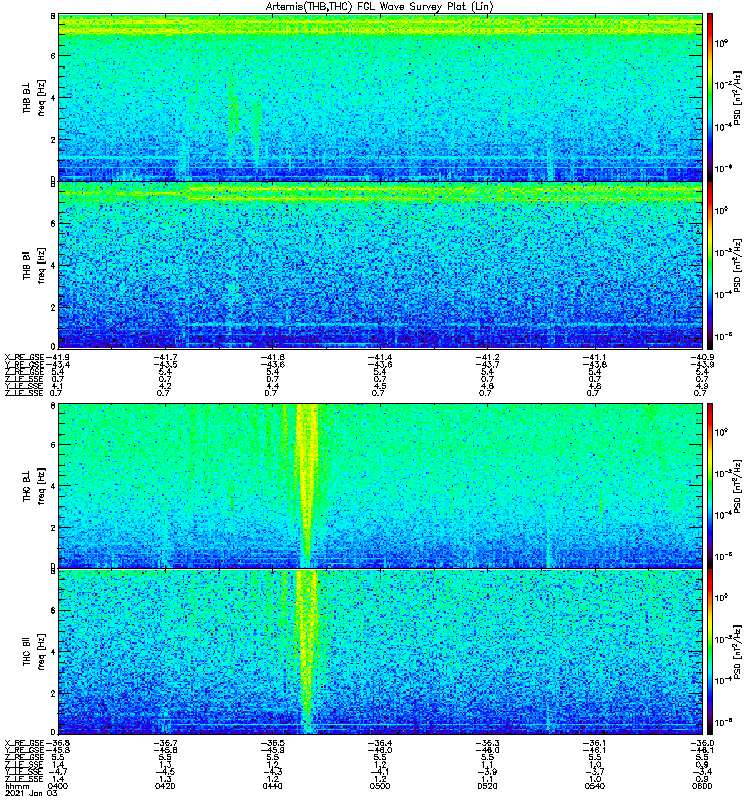This screenshot has height=800, width=750.
Task: Click the THC B∥ freq [Hz] axis label
Action: click(x=34, y=652)
